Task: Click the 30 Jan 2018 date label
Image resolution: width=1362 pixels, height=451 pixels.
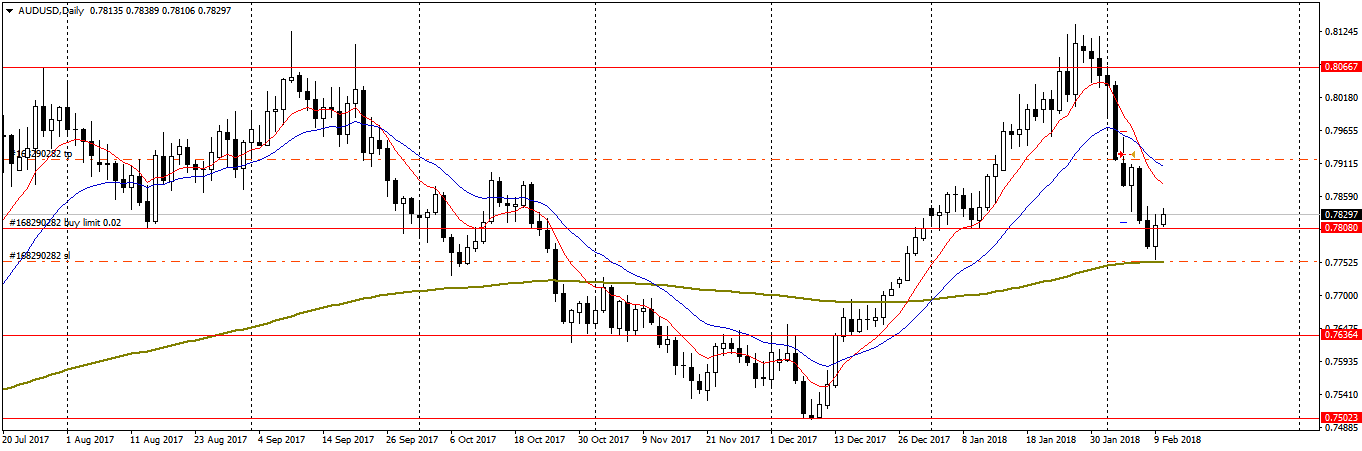Action: pyautogui.click(x=1114, y=439)
